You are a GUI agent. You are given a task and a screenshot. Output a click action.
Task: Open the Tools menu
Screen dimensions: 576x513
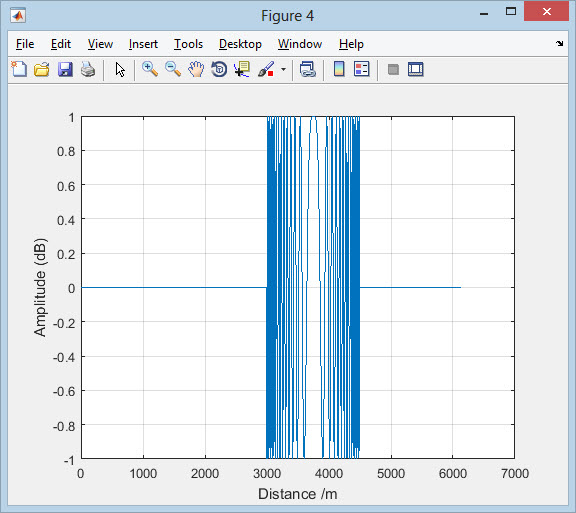click(x=188, y=44)
